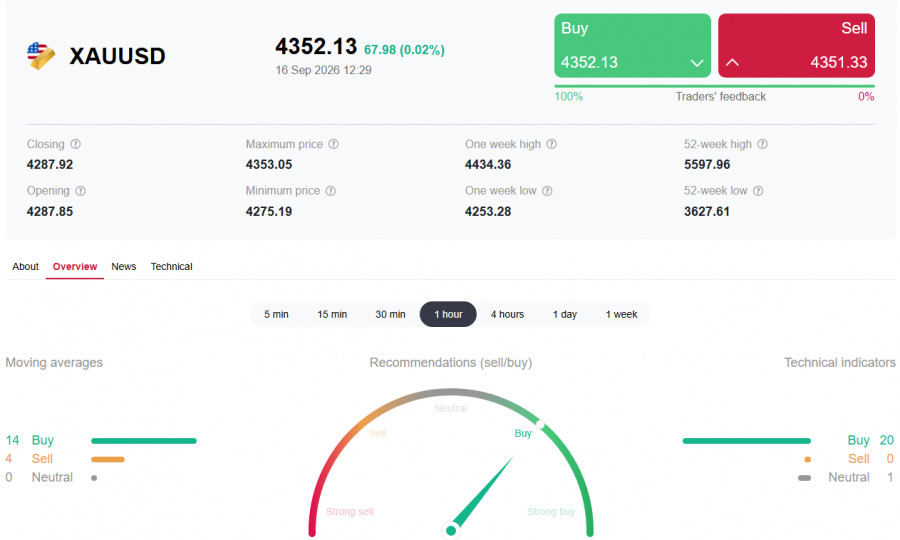Choose the 1 week interval option
The height and width of the screenshot is (540, 900).
(x=622, y=314)
